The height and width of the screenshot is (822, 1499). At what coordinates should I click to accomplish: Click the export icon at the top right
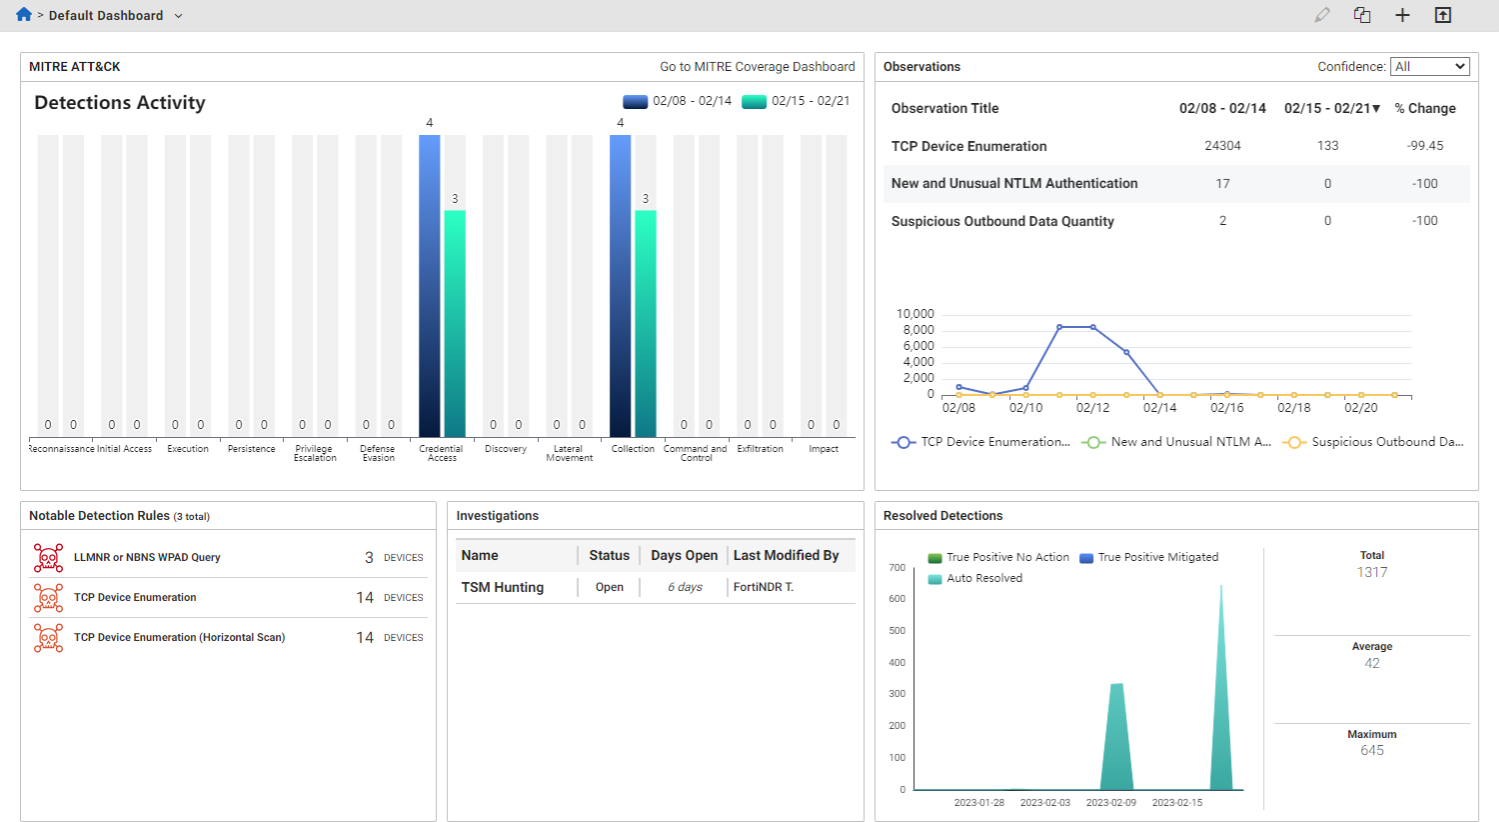pyautogui.click(x=1443, y=15)
